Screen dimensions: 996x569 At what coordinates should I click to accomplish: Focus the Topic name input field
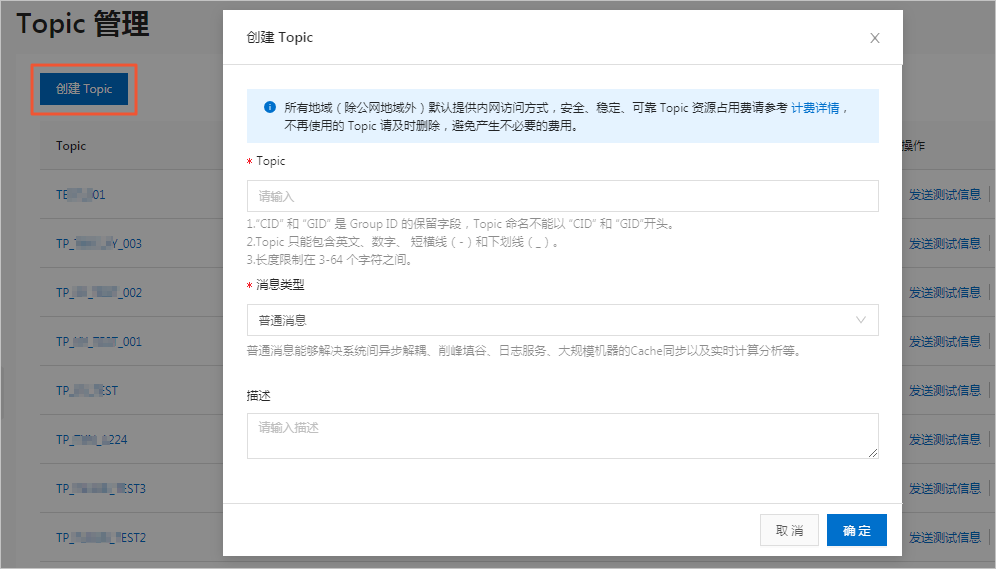coord(563,196)
